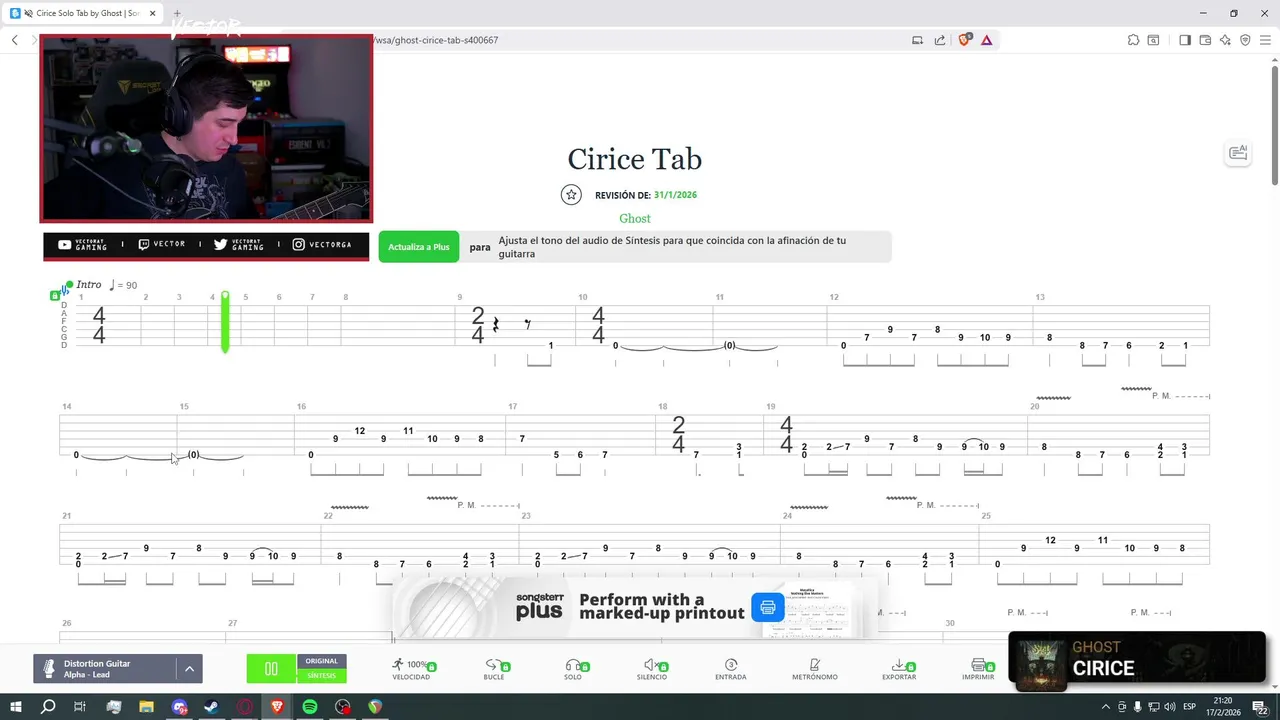Open Steam from the taskbar

[211, 707]
